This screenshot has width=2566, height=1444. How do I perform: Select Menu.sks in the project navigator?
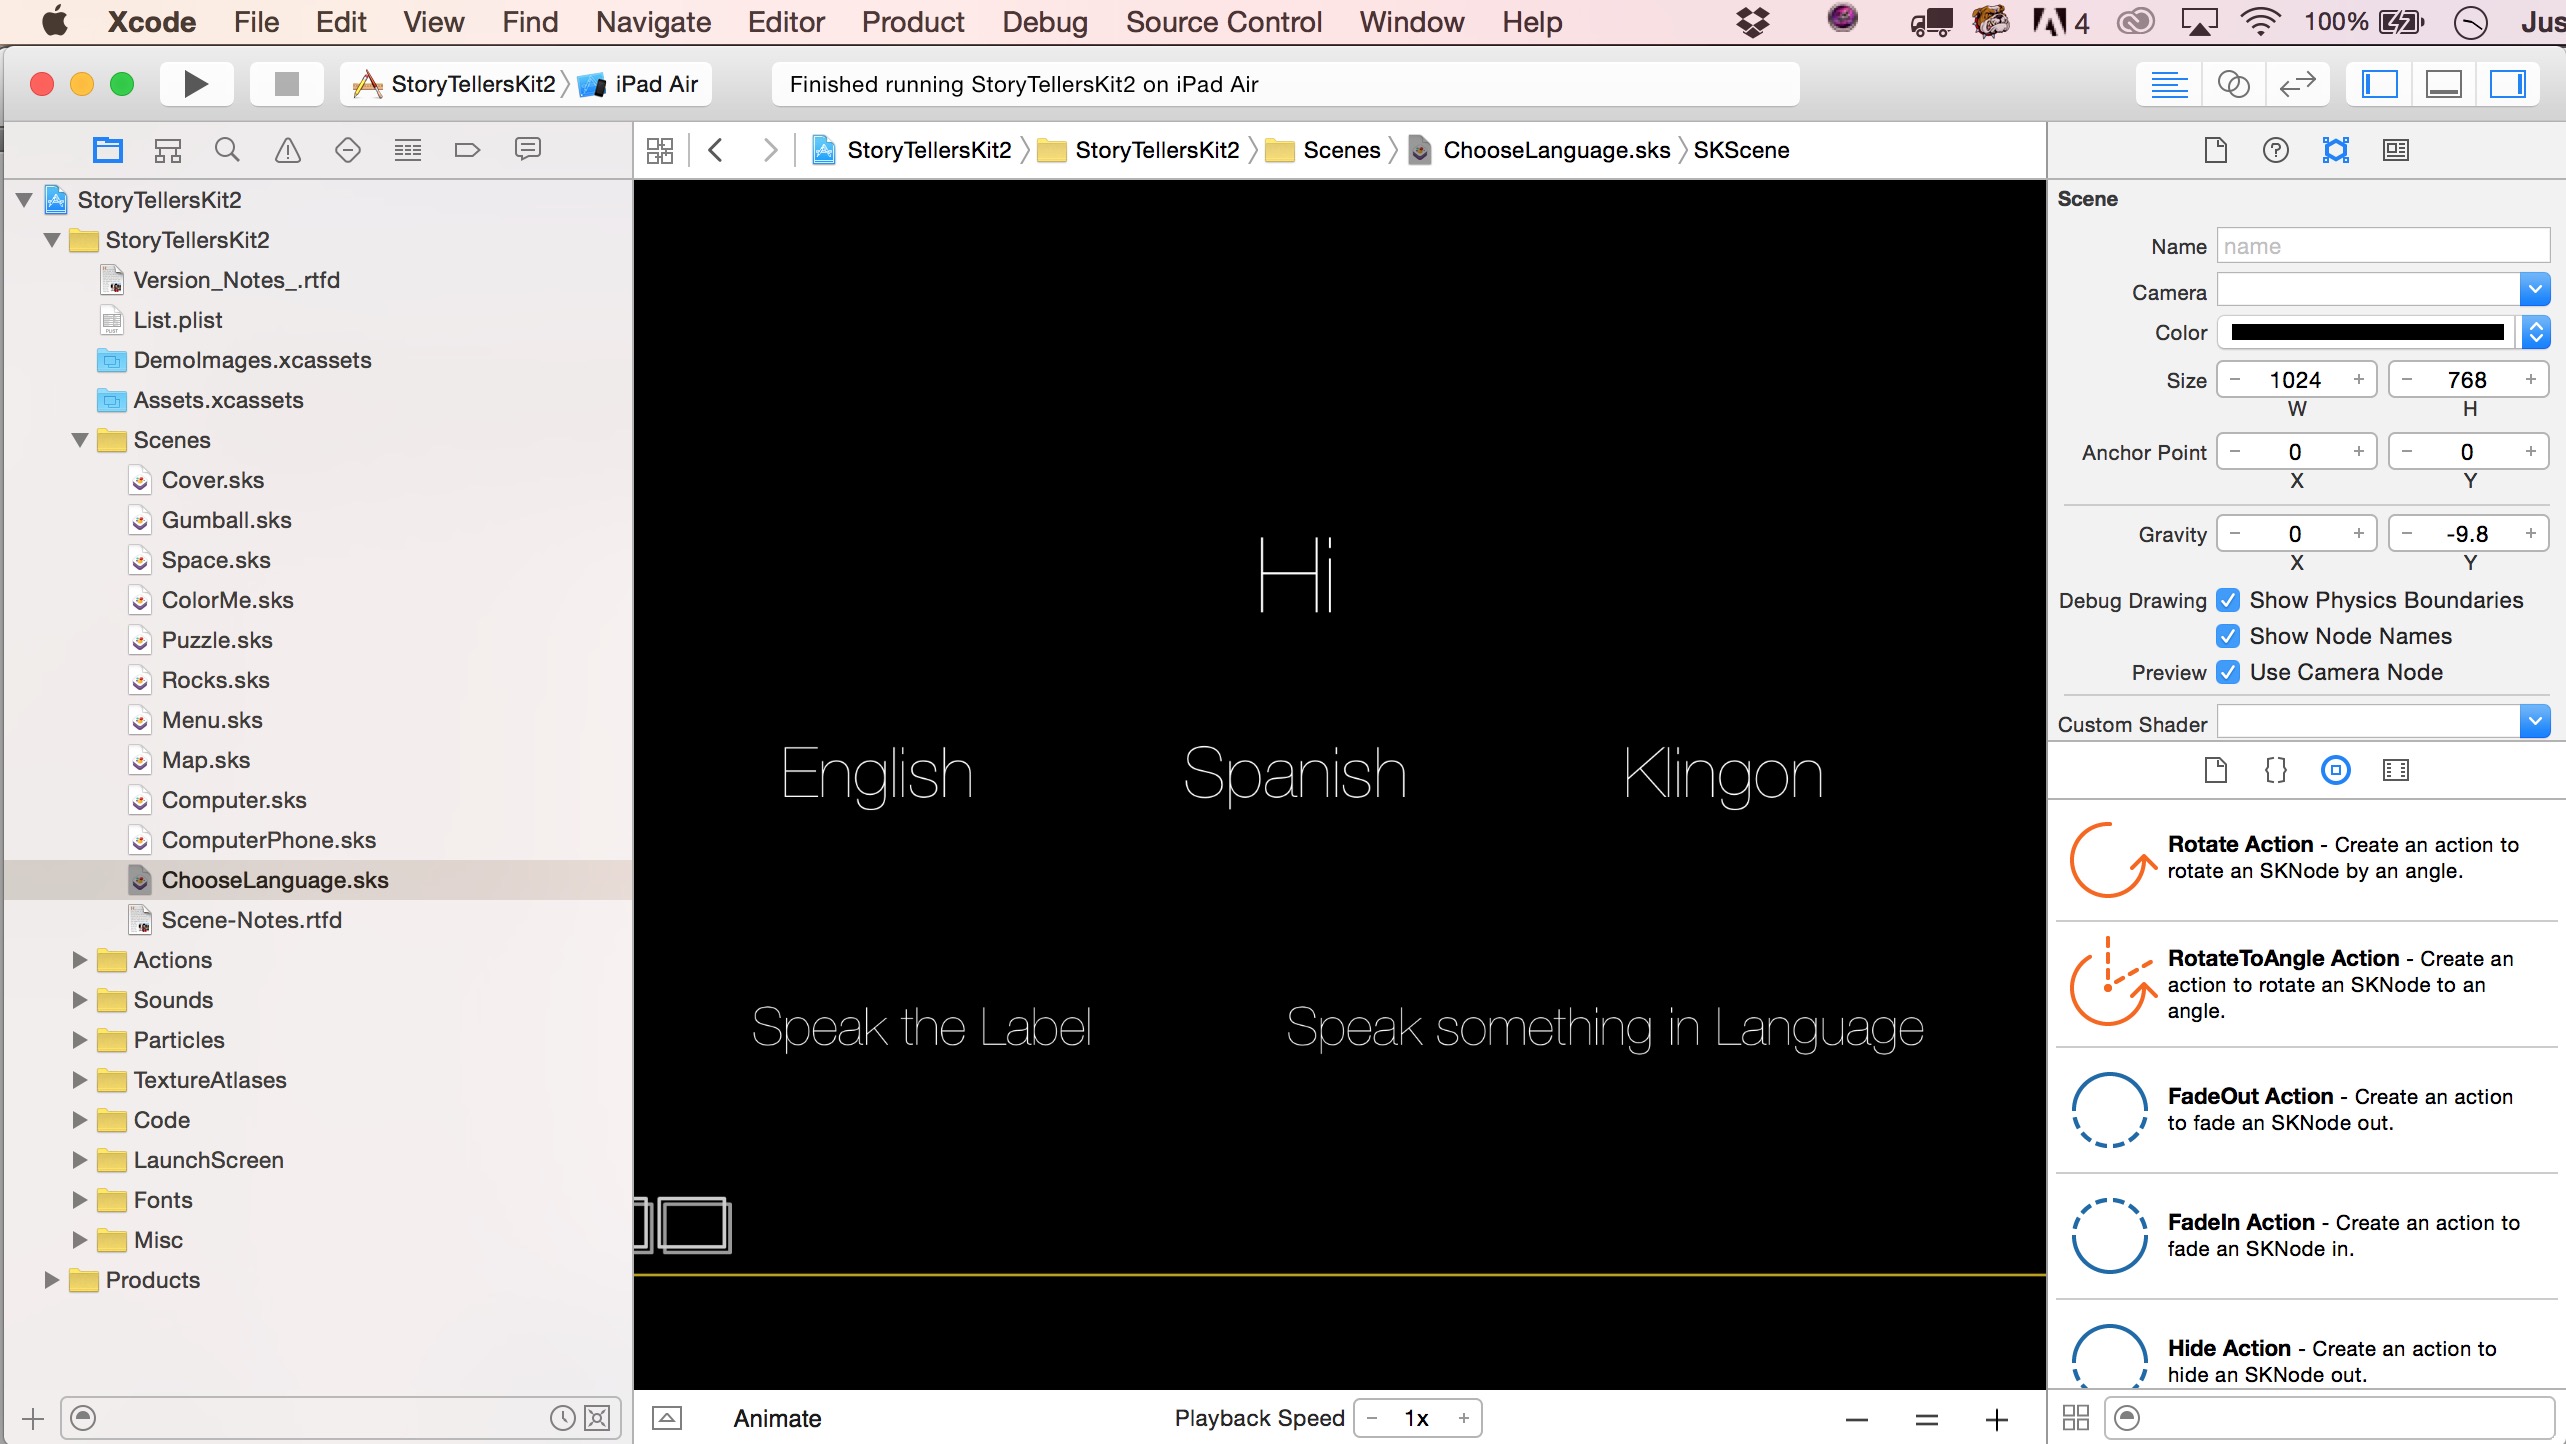pos(212,720)
